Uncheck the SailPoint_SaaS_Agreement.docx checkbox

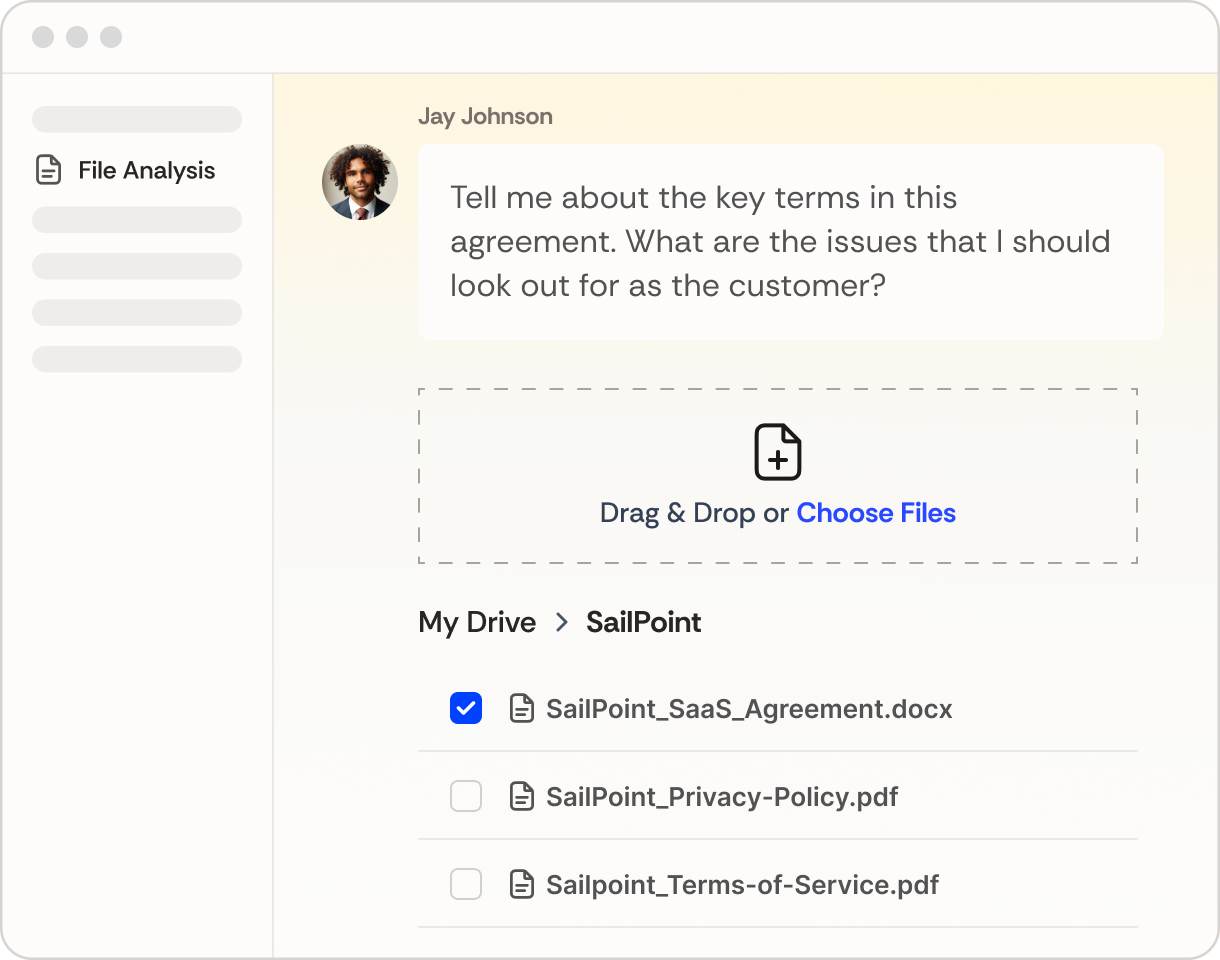[x=466, y=709]
